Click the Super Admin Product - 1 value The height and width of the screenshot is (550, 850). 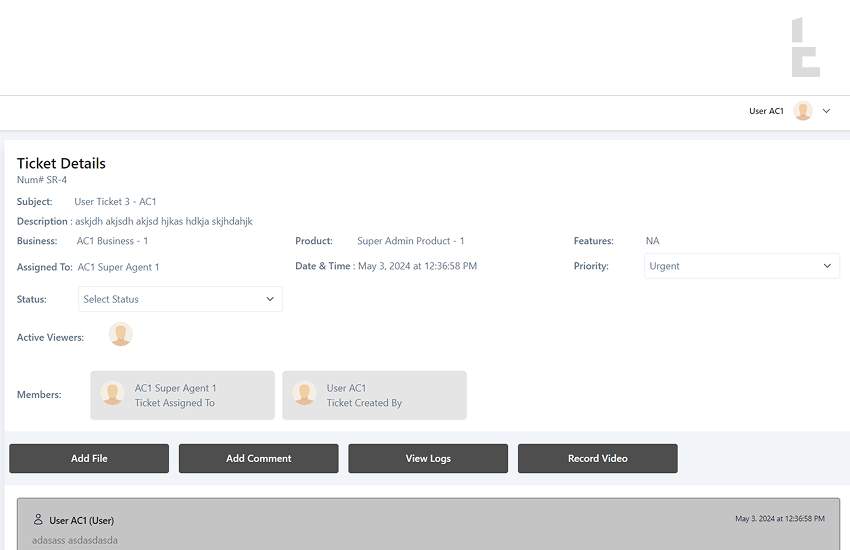410,241
